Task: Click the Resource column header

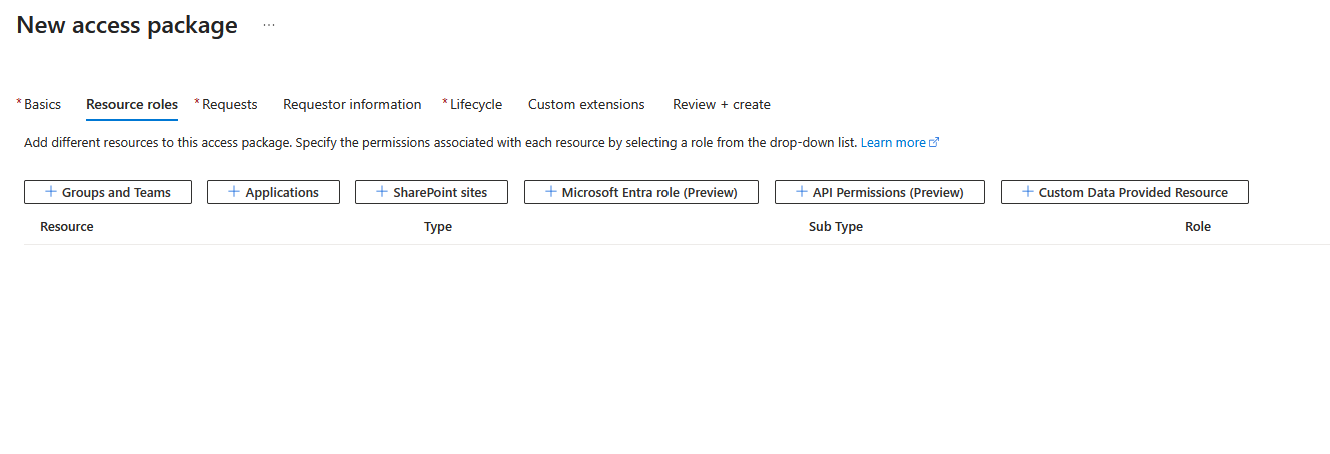Action: click(x=67, y=227)
